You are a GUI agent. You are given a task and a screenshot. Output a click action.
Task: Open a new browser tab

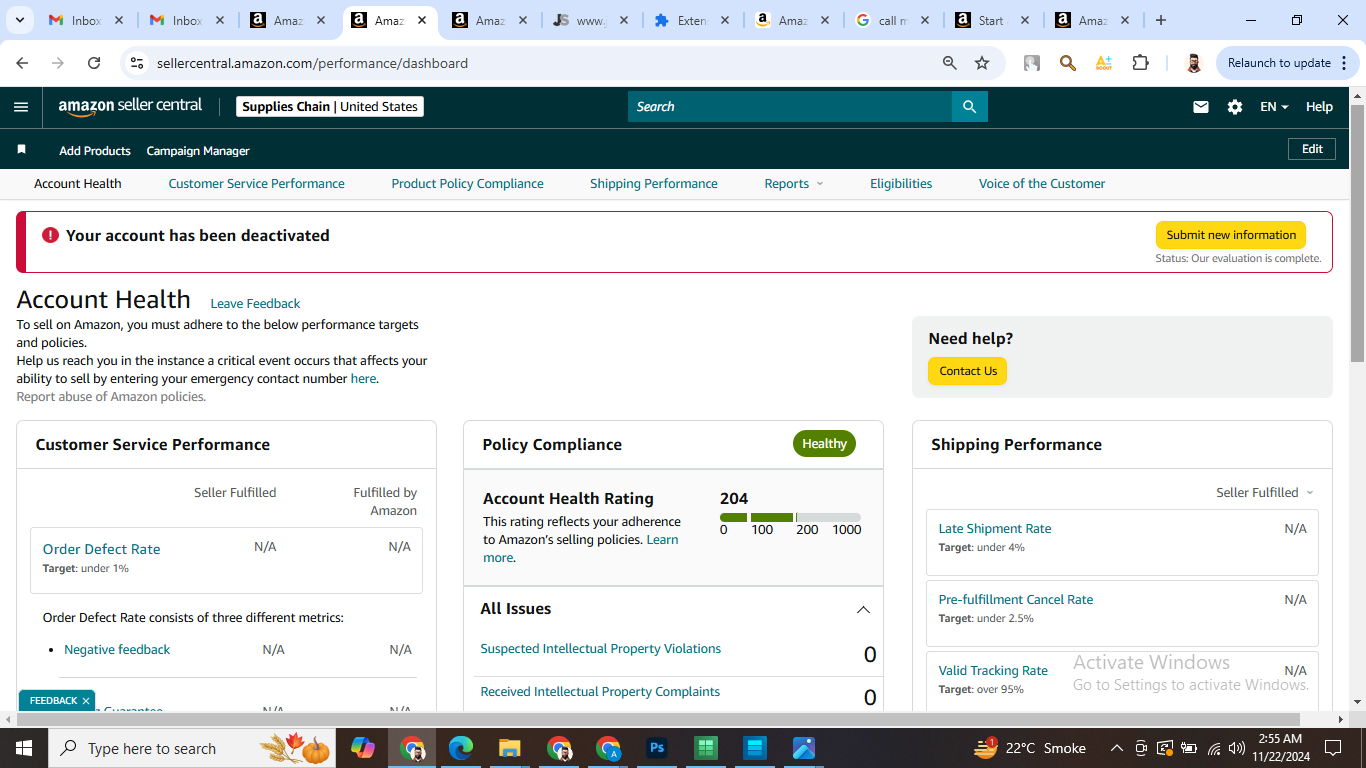click(1160, 20)
